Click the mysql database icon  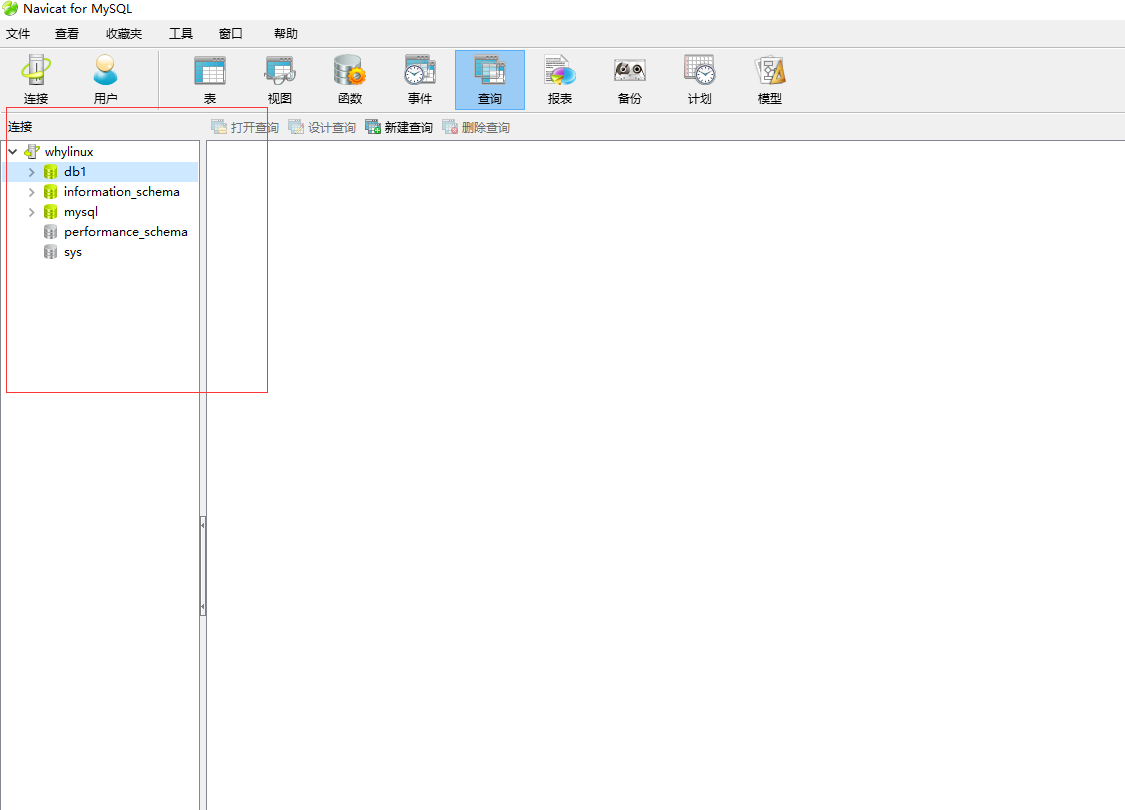click(x=50, y=212)
